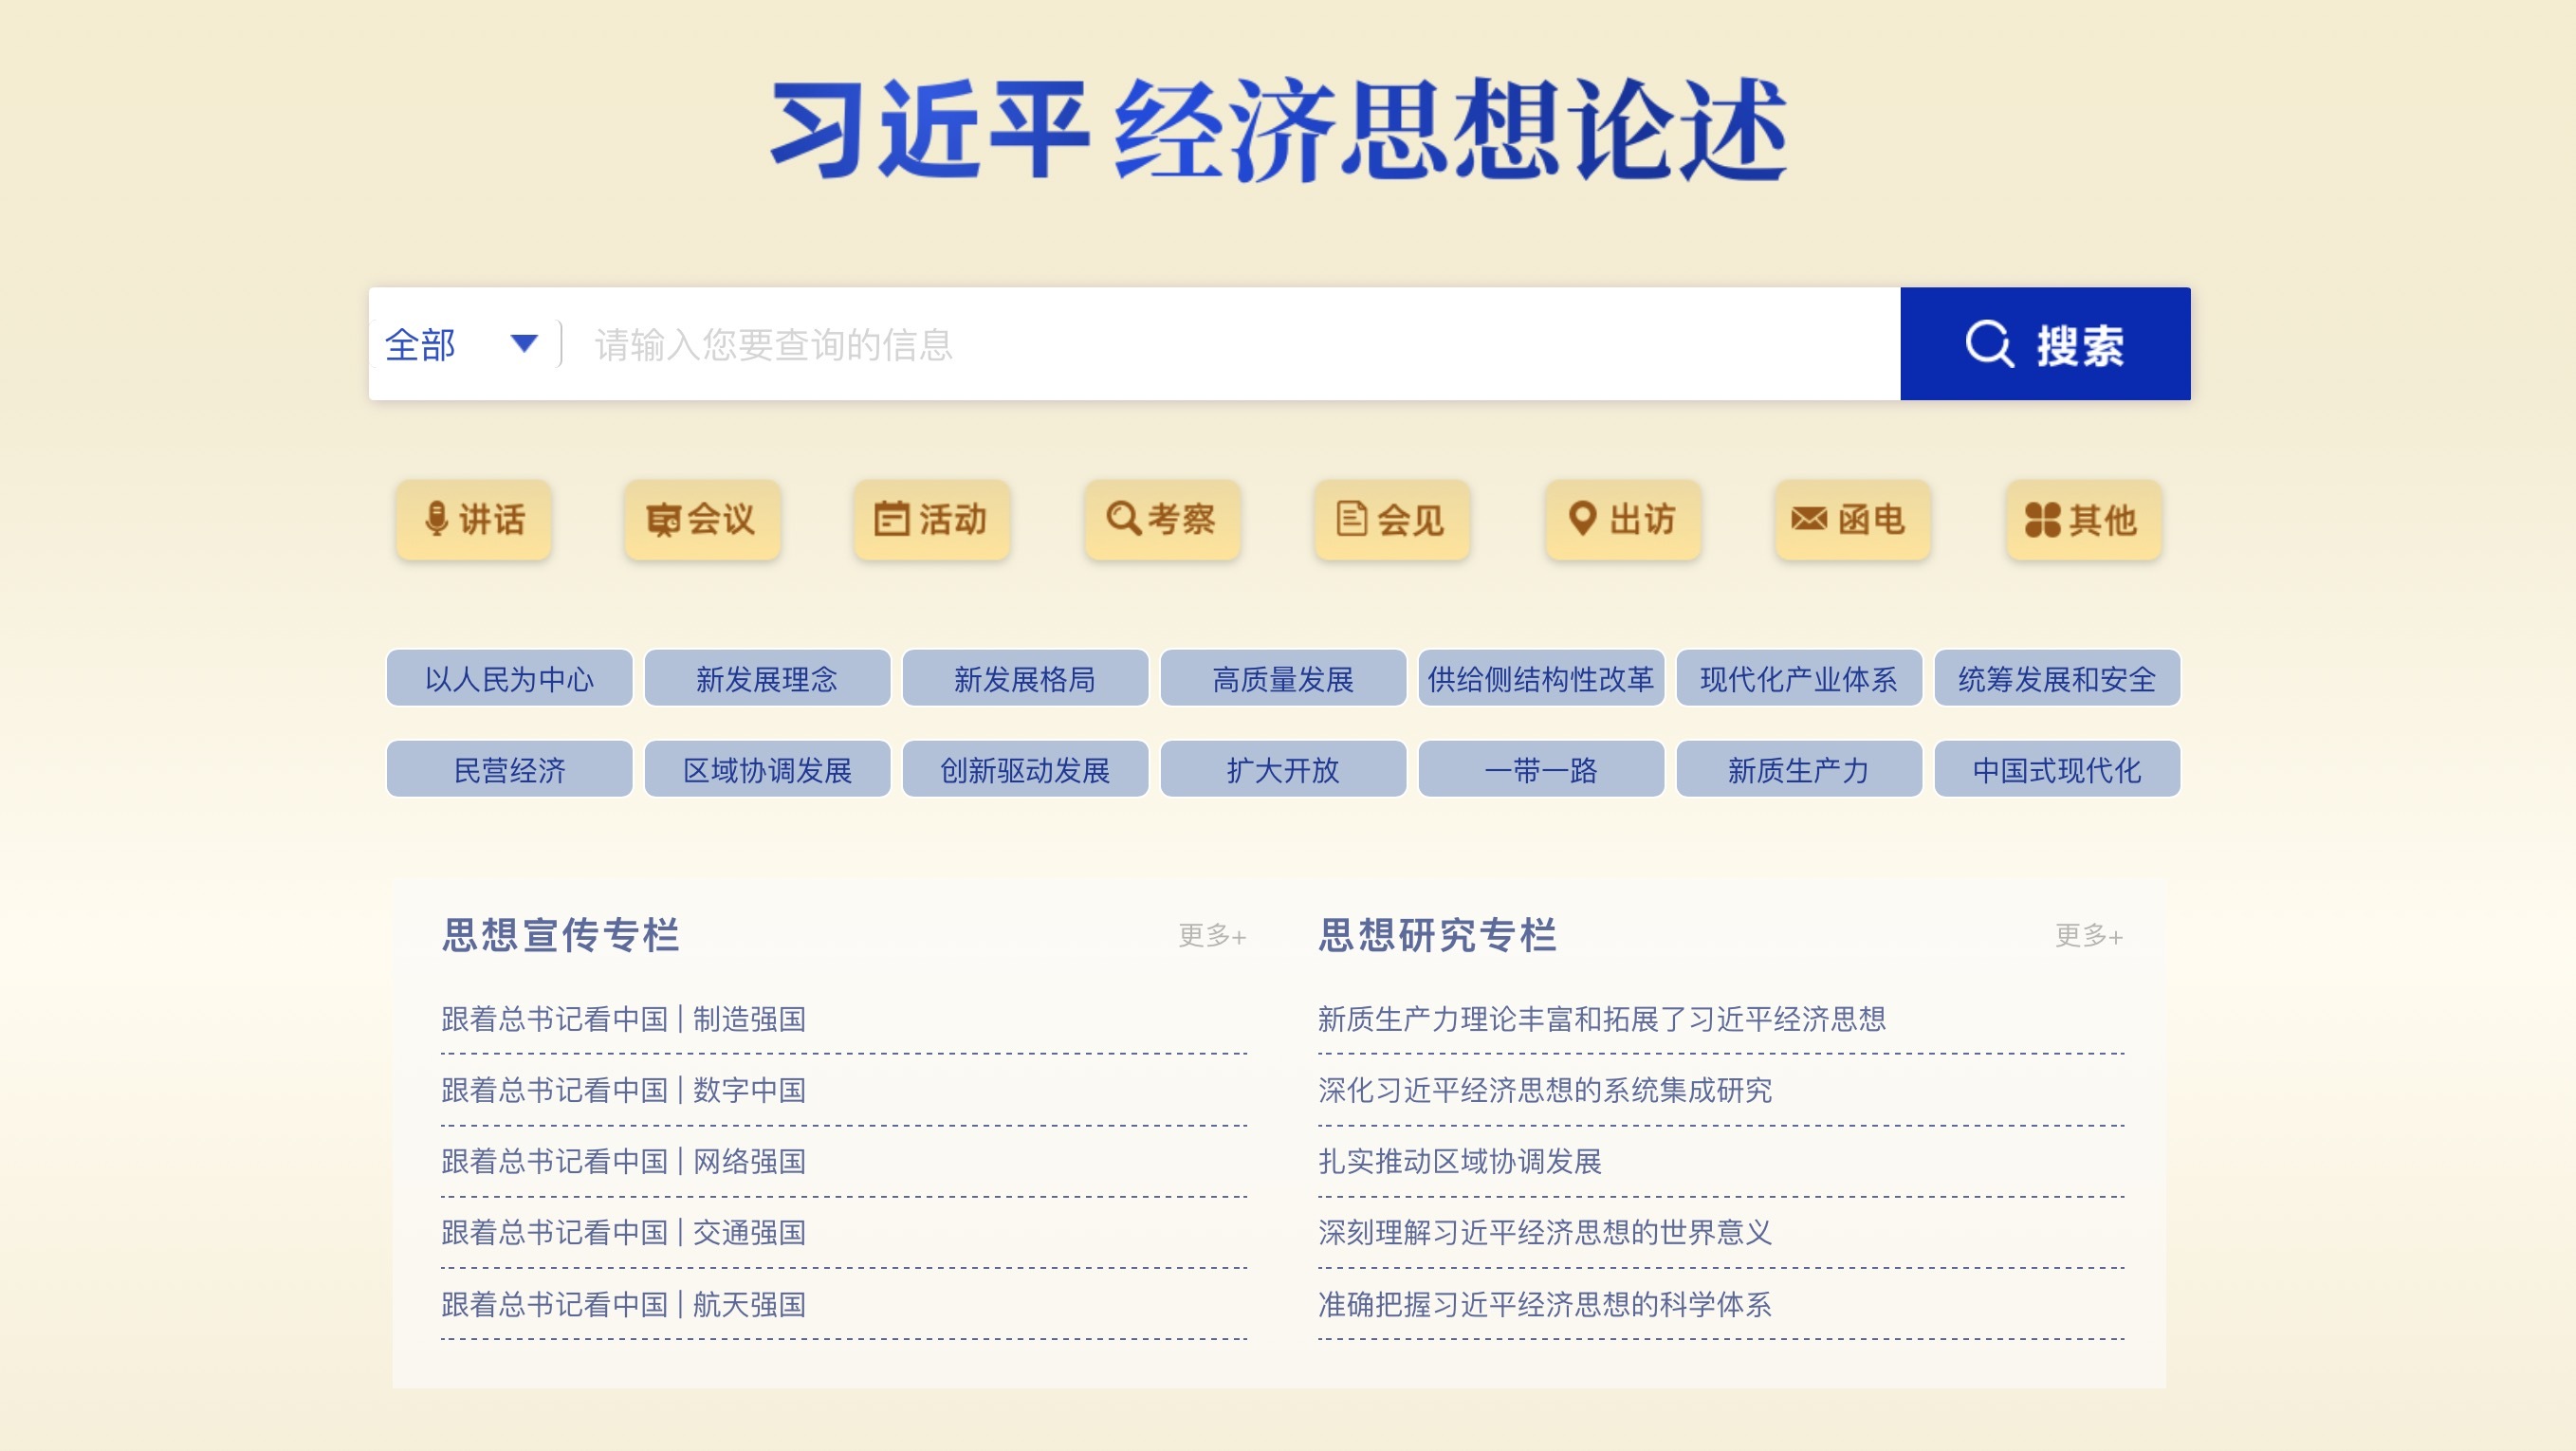Screen dimensions: 2576x1451
Task: Click the four-leaf icon on 其他 button
Action: pyautogui.click(x=2042, y=520)
